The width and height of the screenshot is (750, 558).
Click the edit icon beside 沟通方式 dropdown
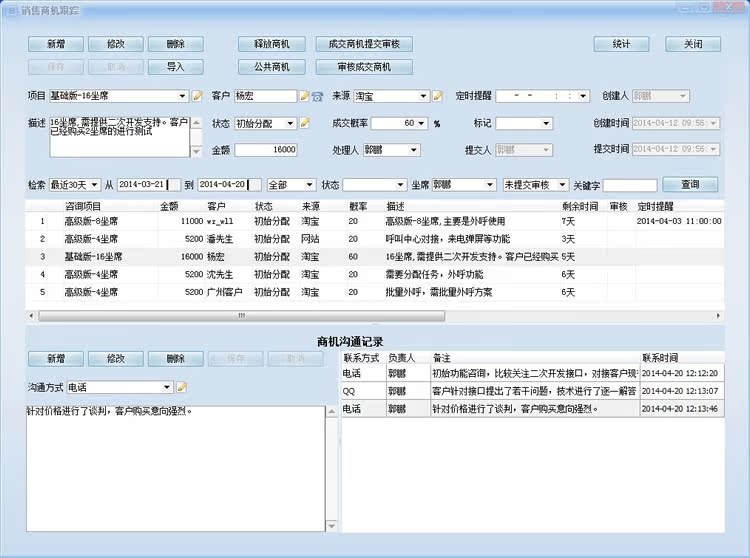(x=182, y=387)
